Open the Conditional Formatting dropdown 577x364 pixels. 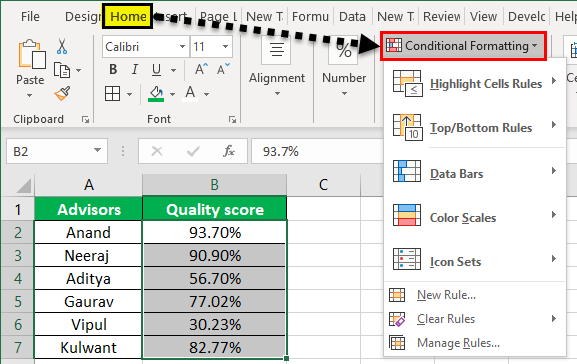tap(463, 46)
